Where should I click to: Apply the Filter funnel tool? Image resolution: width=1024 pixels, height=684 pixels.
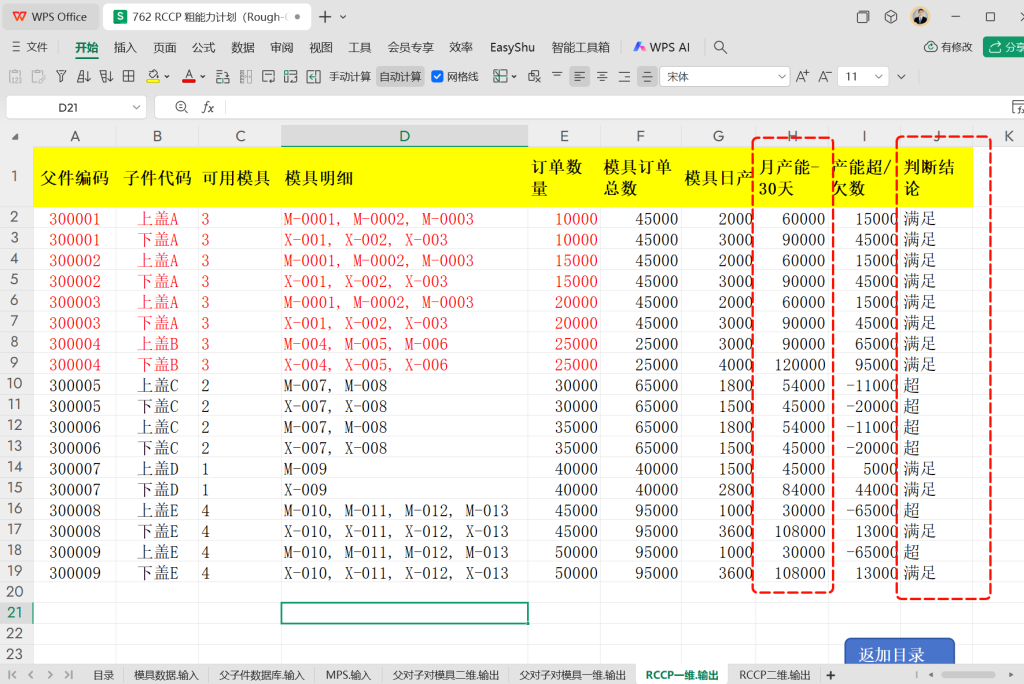tap(61, 76)
